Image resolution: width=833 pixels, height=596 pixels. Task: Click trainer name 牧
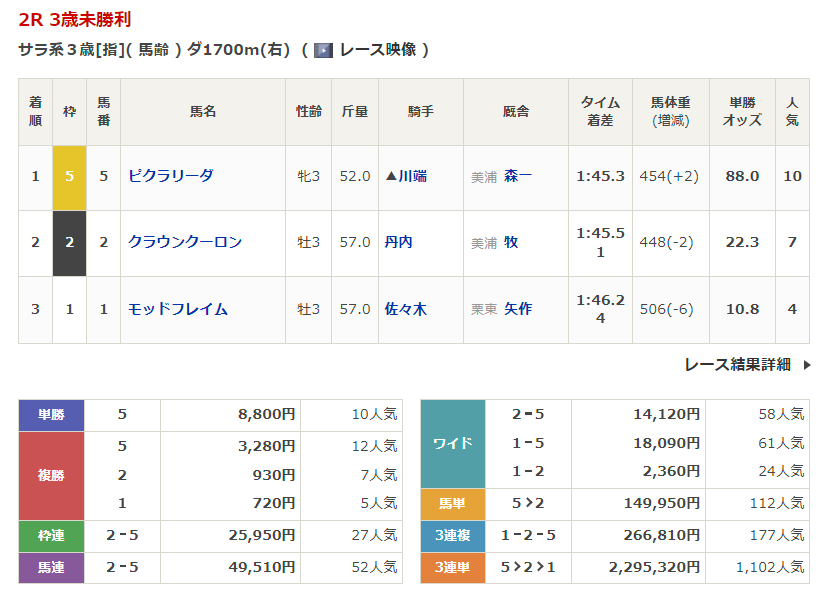point(511,242)
